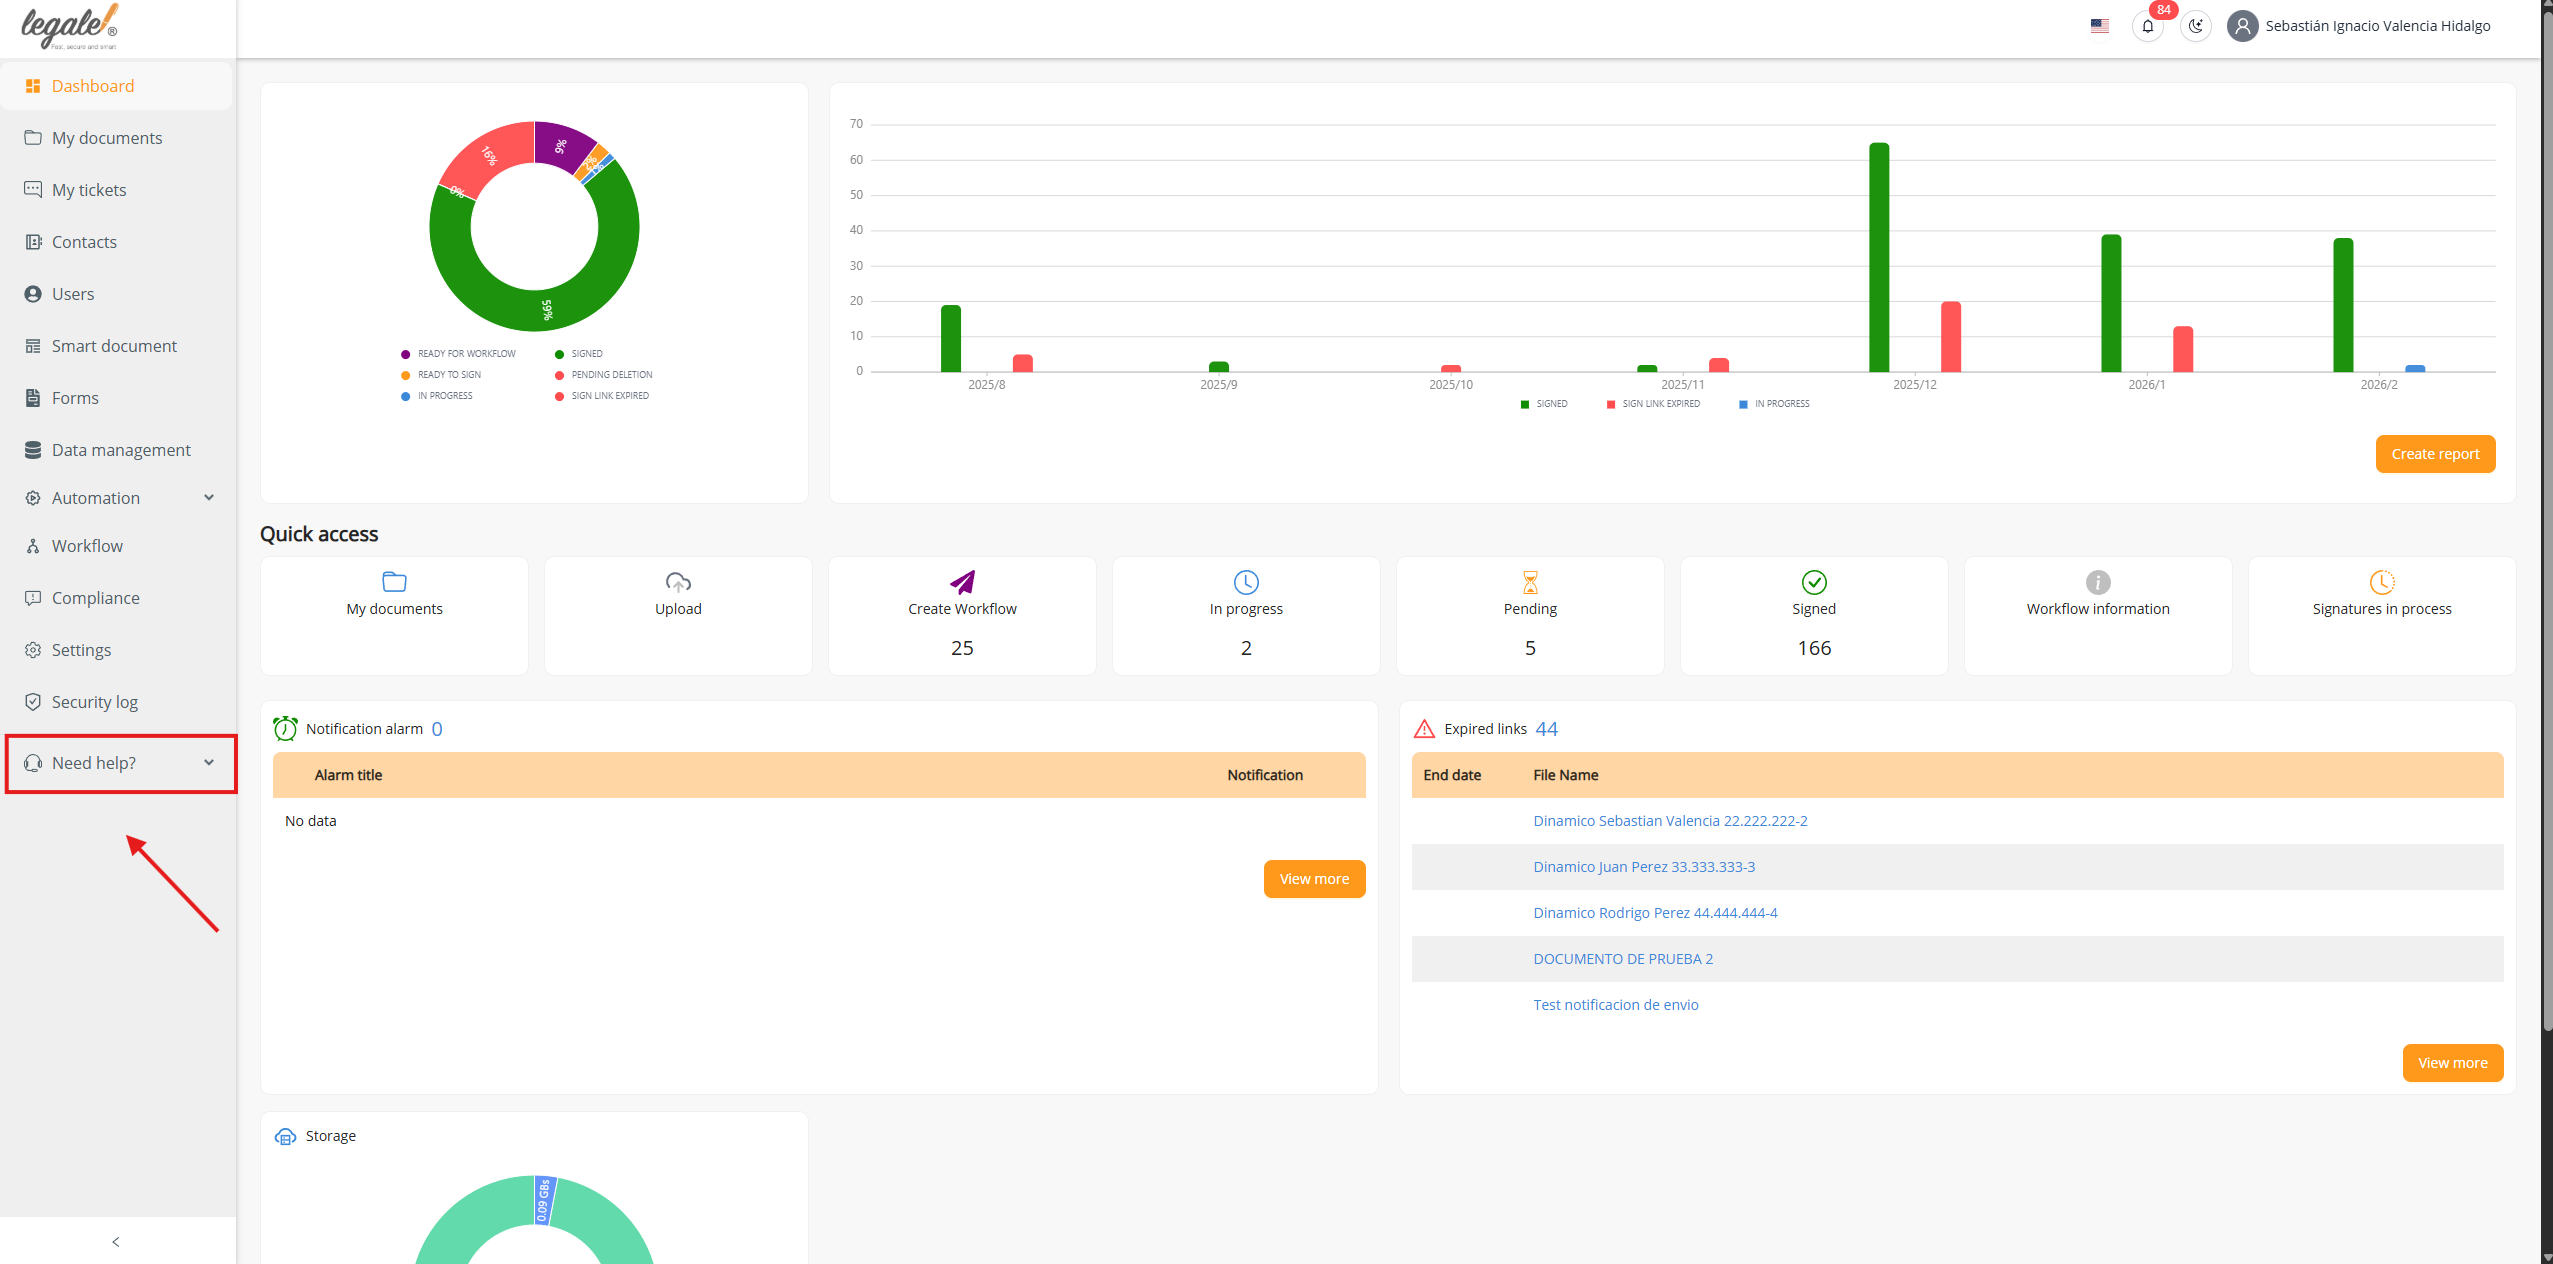Viewport: 2553px width, 1264px height.
Task: Open My tickets in sidebar
Action: (x=89, y=190)
